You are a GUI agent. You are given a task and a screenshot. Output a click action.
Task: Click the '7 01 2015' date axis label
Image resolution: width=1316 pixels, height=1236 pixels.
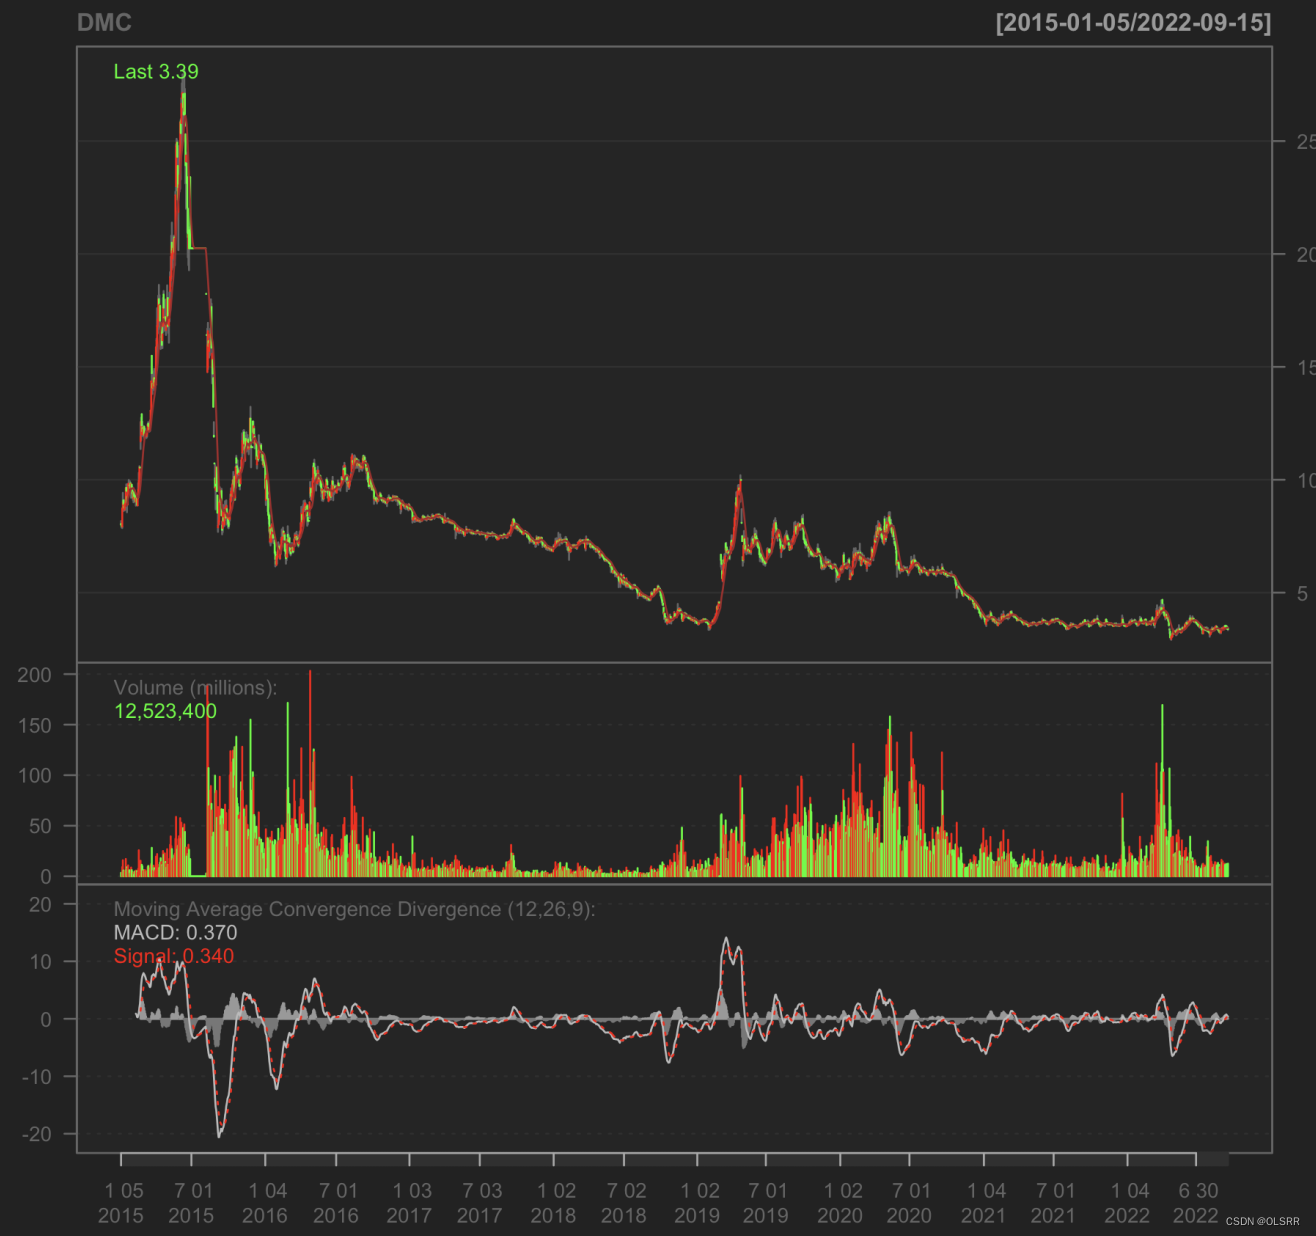pos(192,1203)
